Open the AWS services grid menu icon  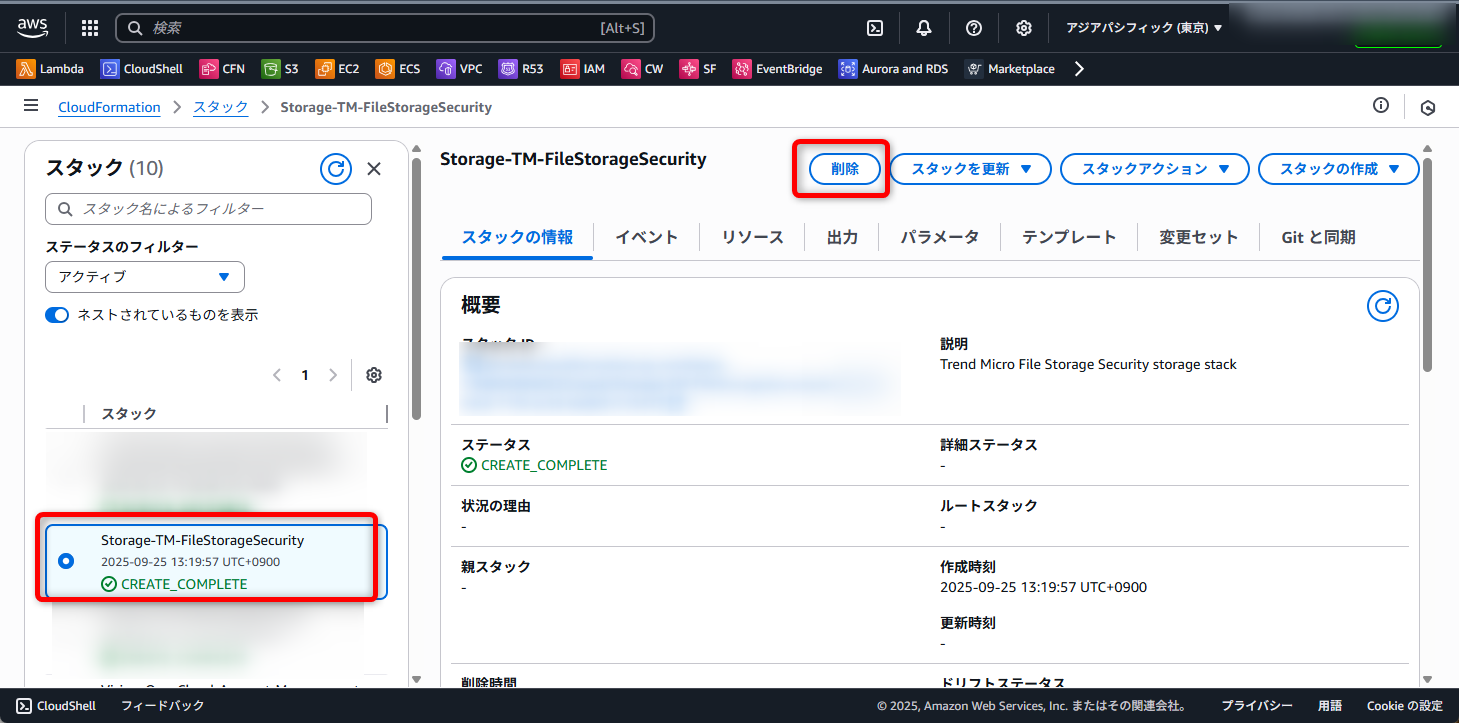(89, 28)
